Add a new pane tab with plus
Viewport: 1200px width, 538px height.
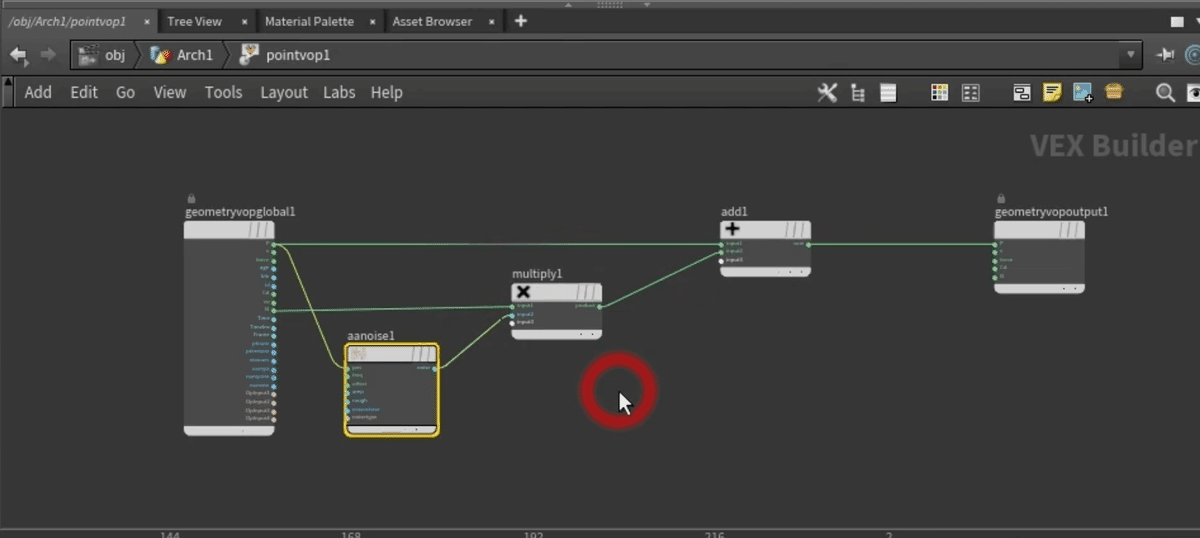[x=521, y=21]
